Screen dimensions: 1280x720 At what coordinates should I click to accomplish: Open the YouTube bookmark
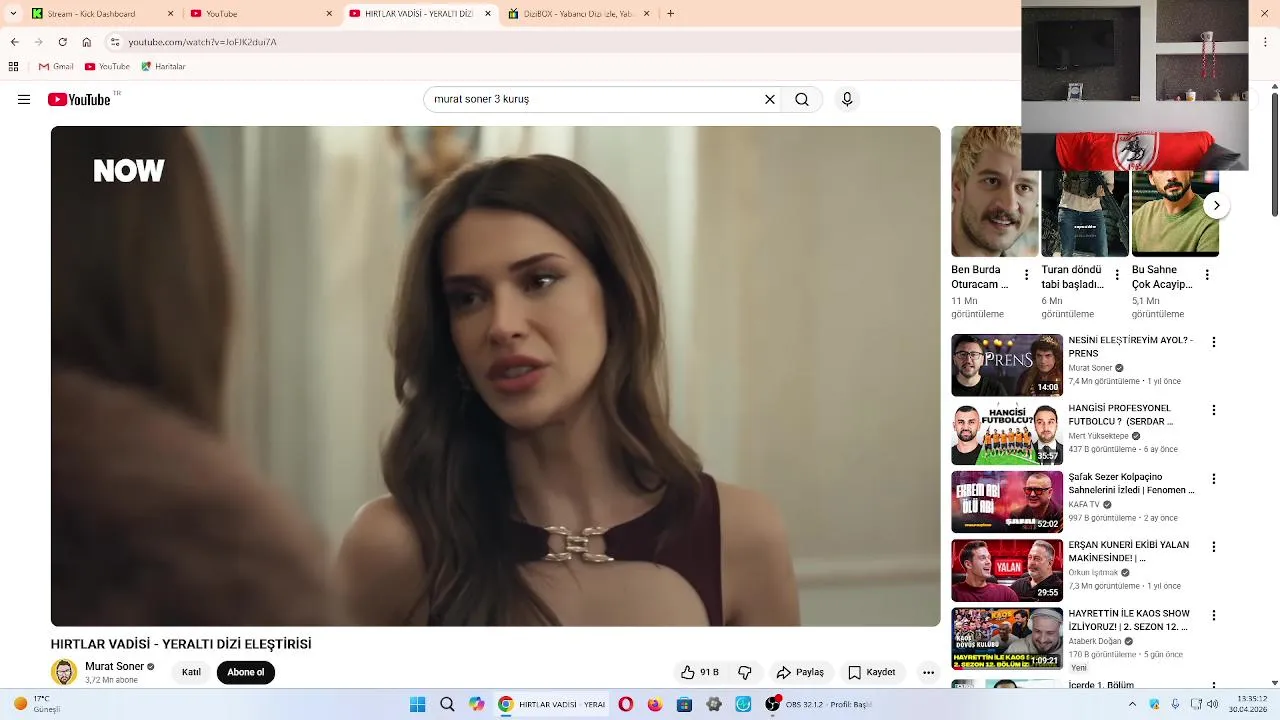pyautogui.click(x=107, y=66)
